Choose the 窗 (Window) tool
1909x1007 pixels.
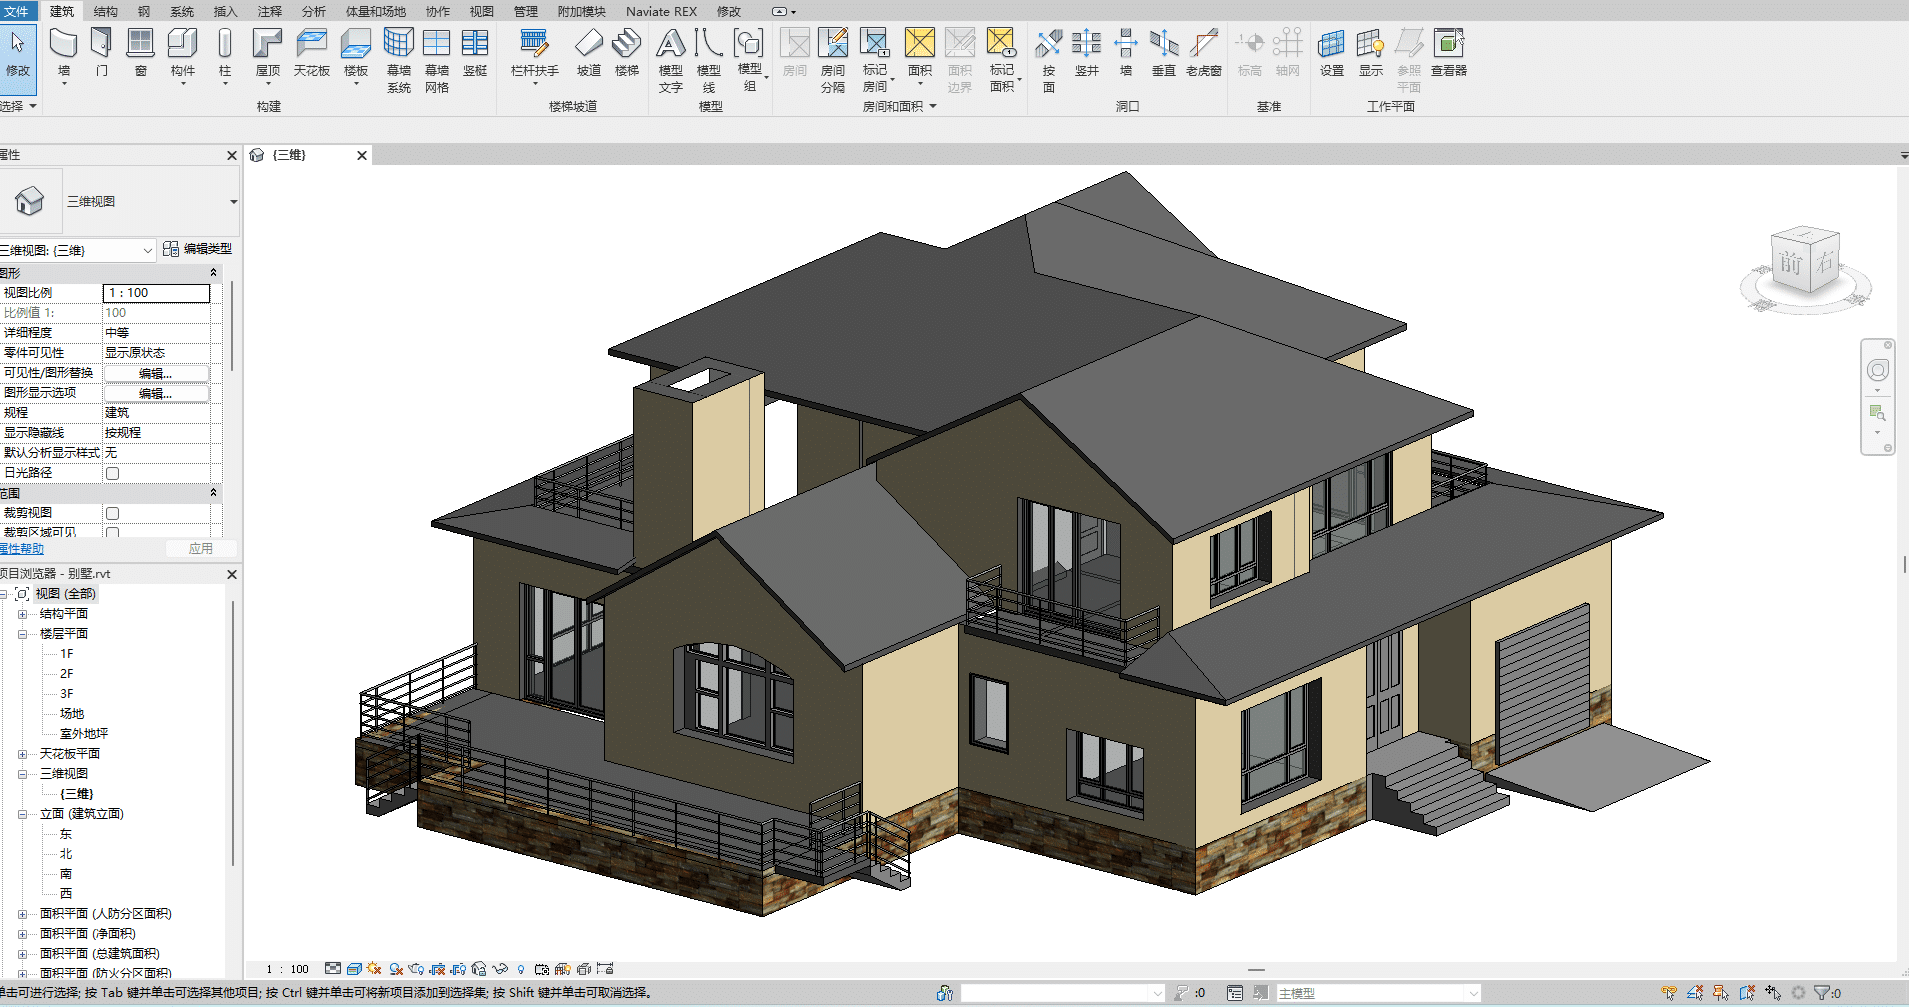coord(140,45)
